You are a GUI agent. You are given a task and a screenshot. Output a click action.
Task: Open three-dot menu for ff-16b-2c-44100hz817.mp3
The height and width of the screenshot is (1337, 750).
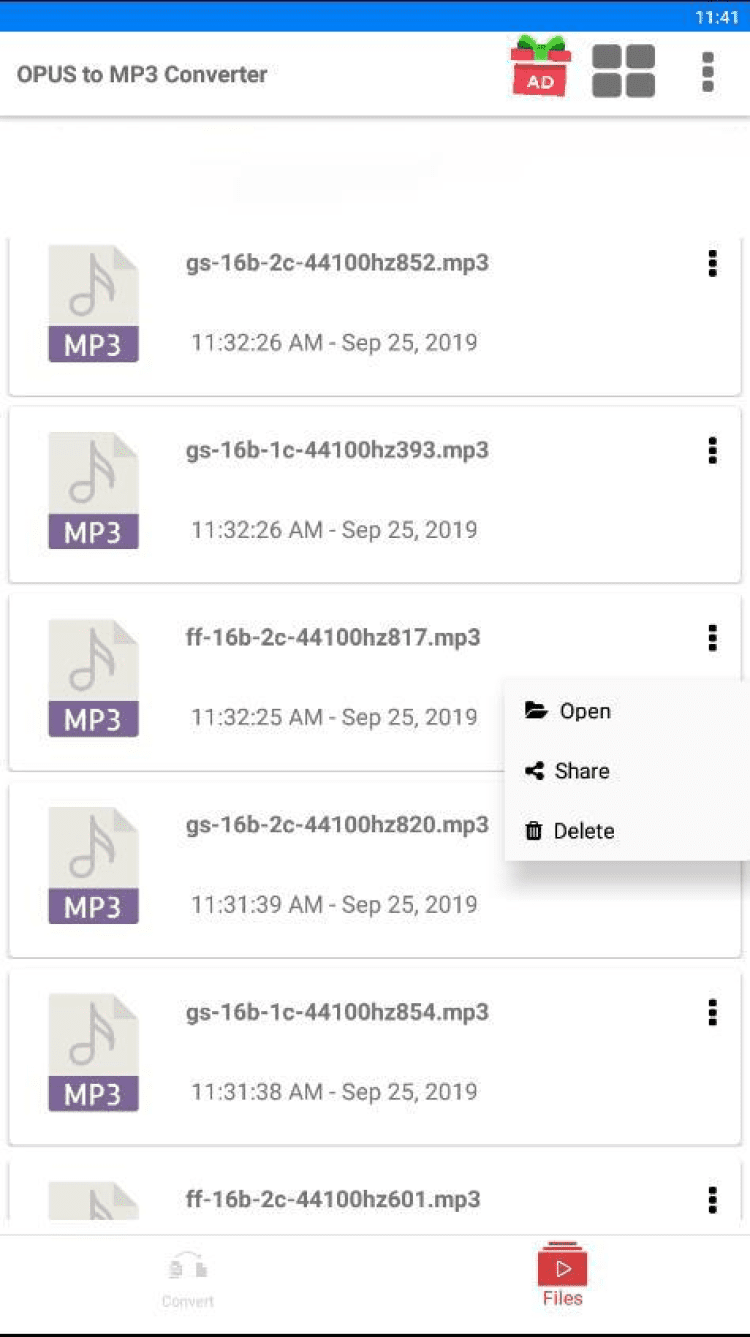point(712,638)
